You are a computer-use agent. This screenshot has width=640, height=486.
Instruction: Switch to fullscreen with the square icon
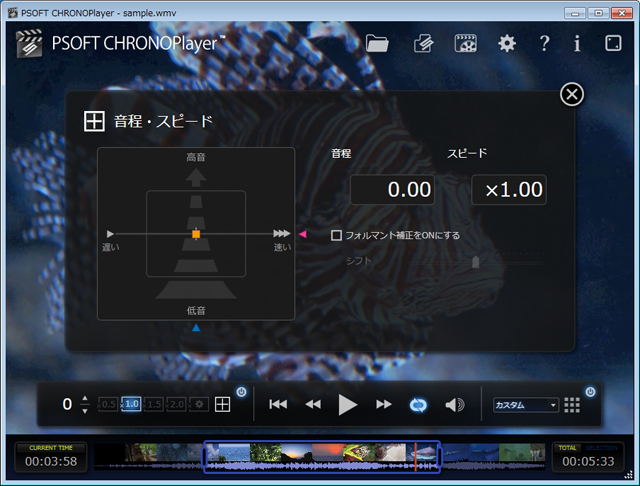point(613,43)
